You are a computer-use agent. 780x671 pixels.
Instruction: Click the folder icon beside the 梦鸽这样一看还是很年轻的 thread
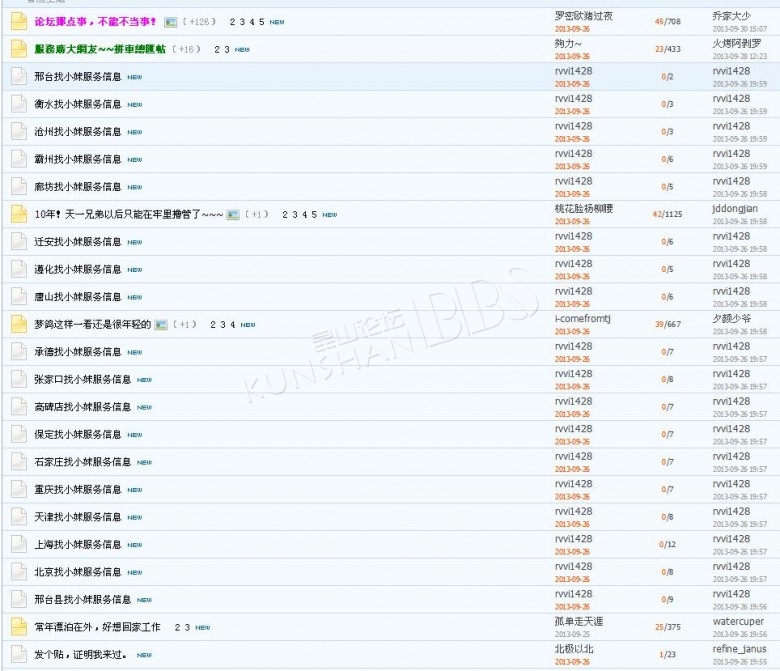click(x=18, y=324)
